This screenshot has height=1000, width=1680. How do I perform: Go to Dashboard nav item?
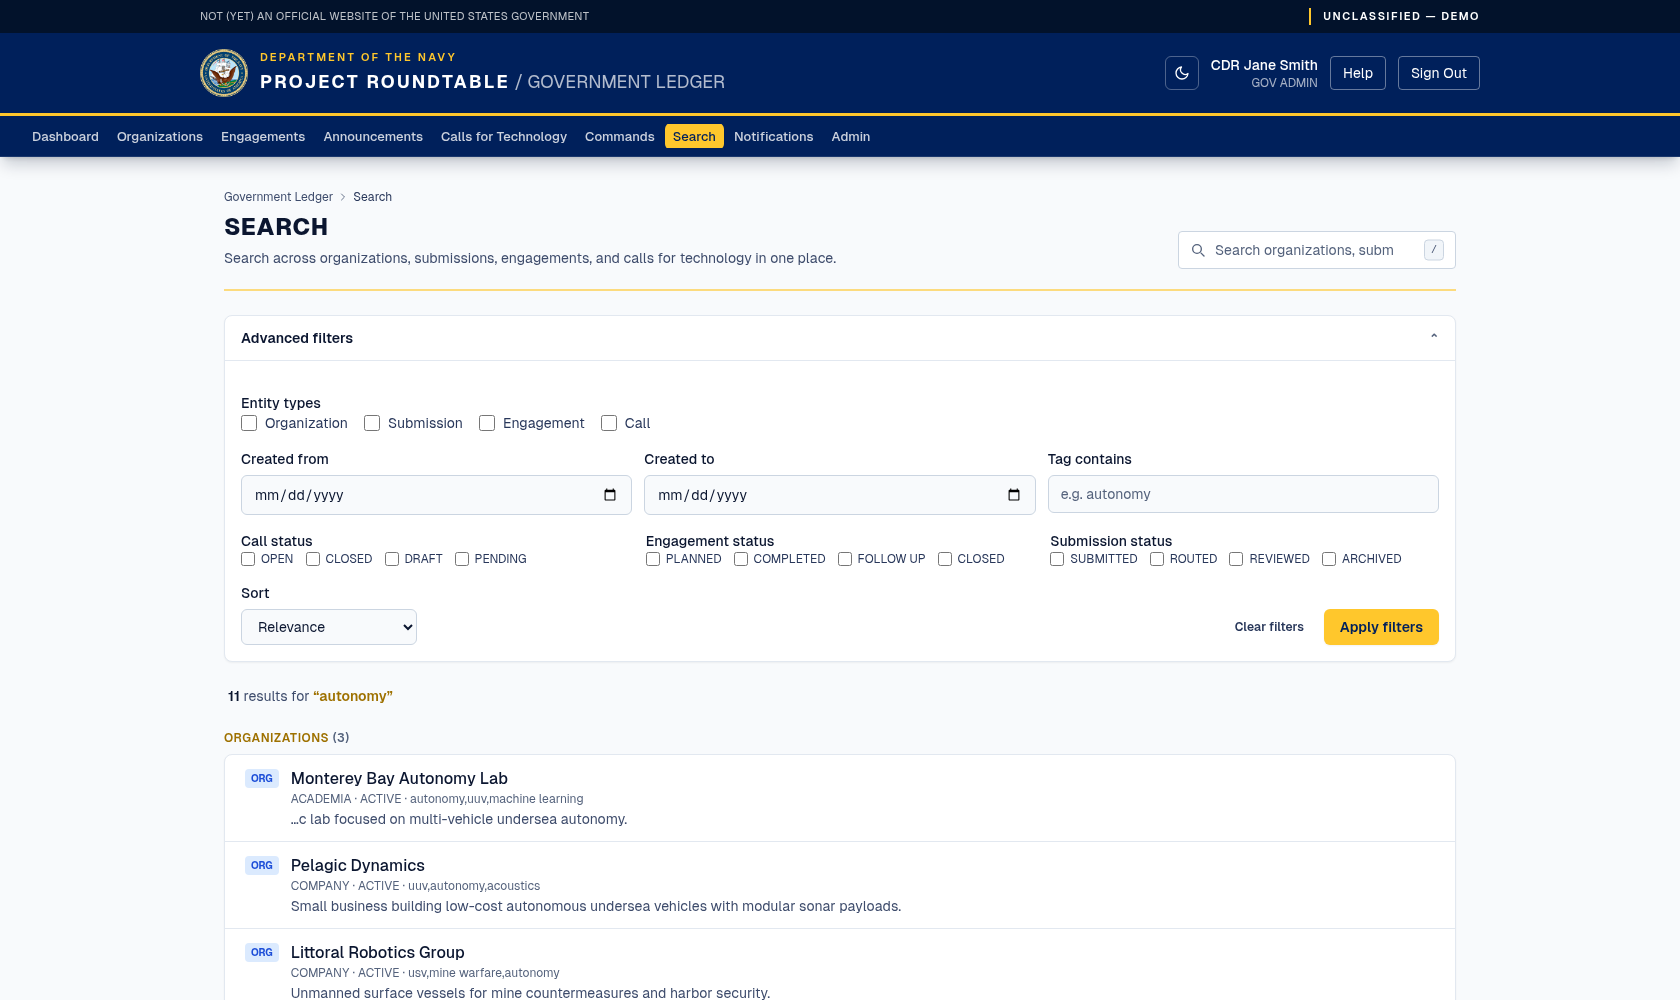pyautogui.click(x=65, y=137)
